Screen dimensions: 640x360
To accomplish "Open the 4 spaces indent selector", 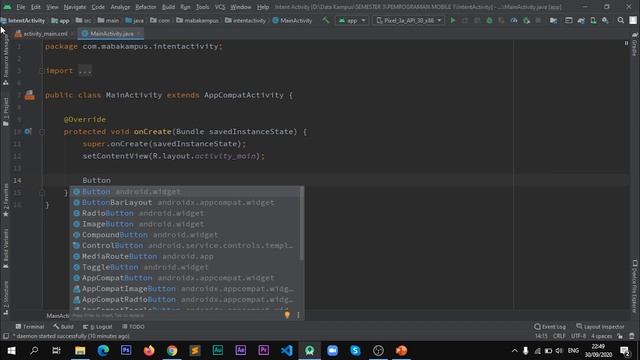I will coord(602,336).
